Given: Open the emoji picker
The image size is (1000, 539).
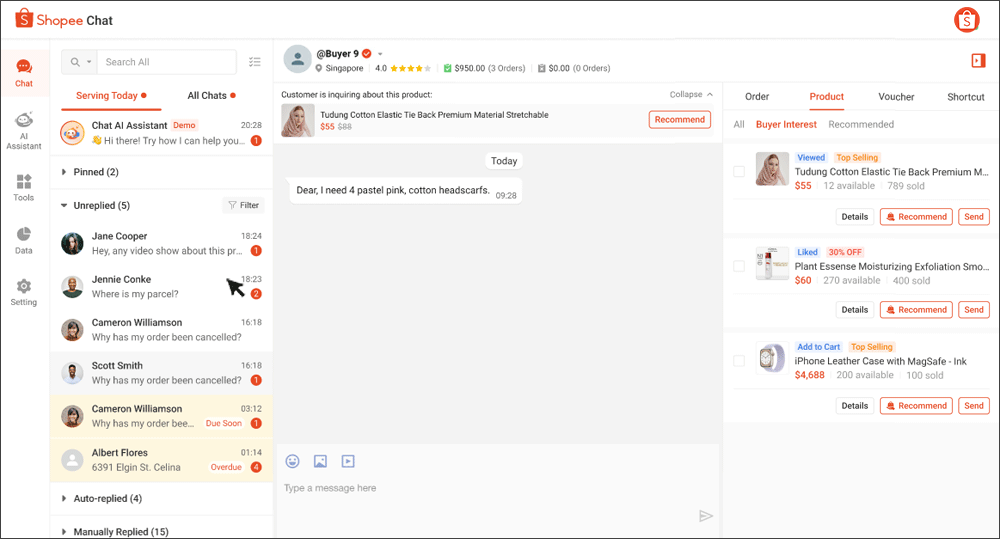Looking at the screenshot, I should point(293,461).
